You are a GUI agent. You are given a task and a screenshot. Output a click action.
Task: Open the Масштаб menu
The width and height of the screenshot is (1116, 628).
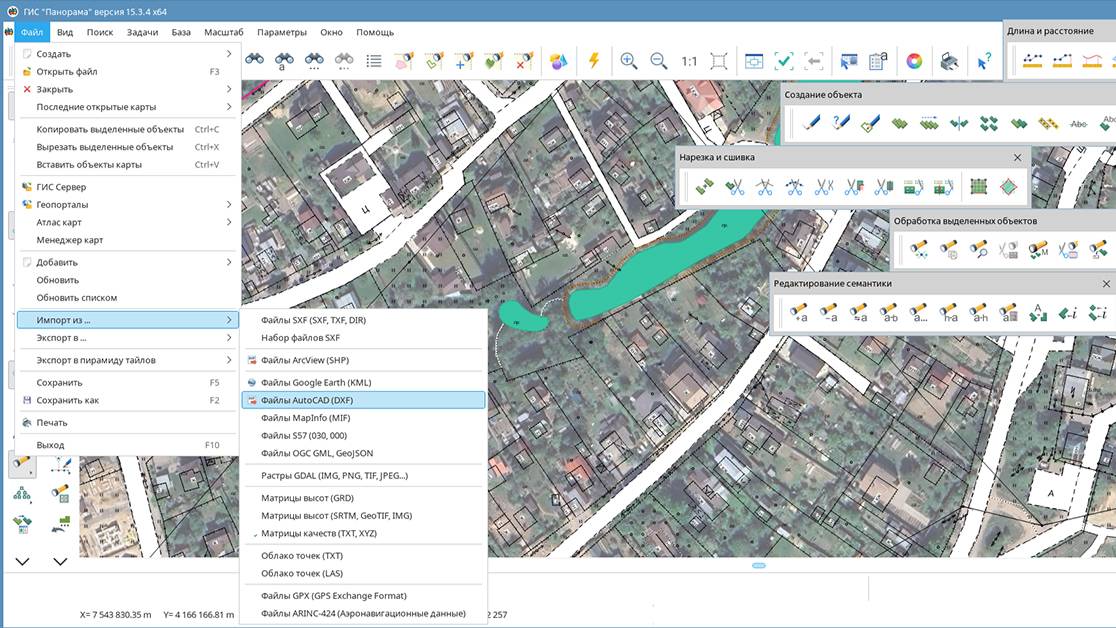tap(223, 32)
